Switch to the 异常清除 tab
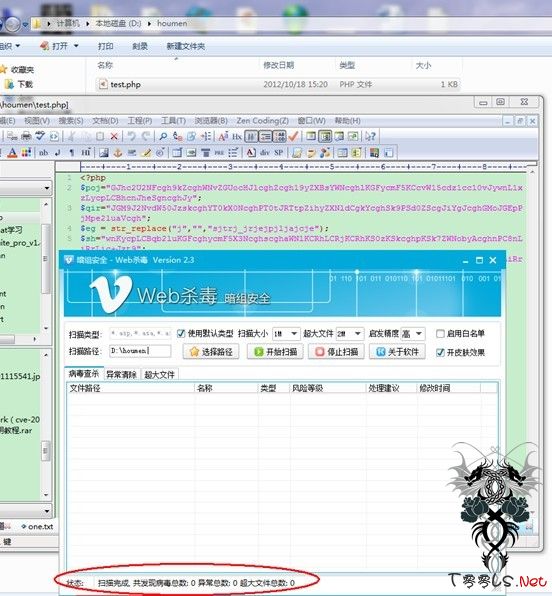The image size is (552, 596). [x=121, y=374]
